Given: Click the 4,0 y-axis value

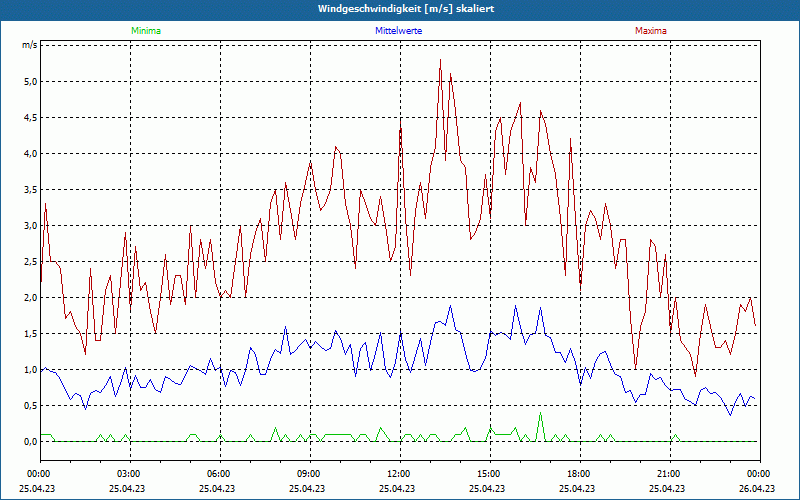Looking at the screenshot, I should tap(31, 154).
